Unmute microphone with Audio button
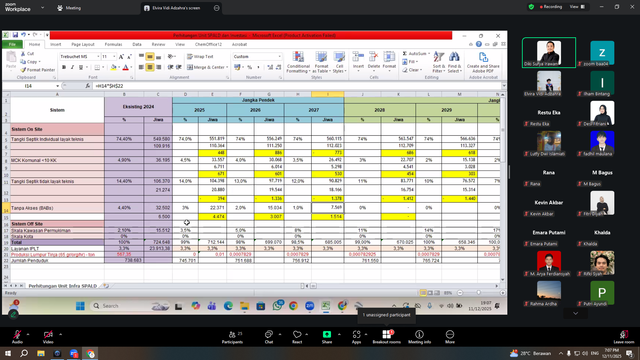 17,336
